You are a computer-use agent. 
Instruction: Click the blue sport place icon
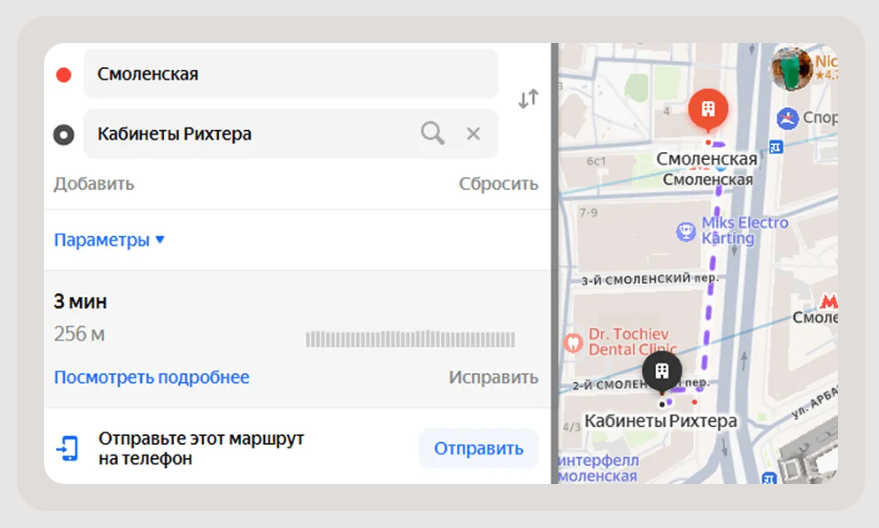click(x=788, y=118)
